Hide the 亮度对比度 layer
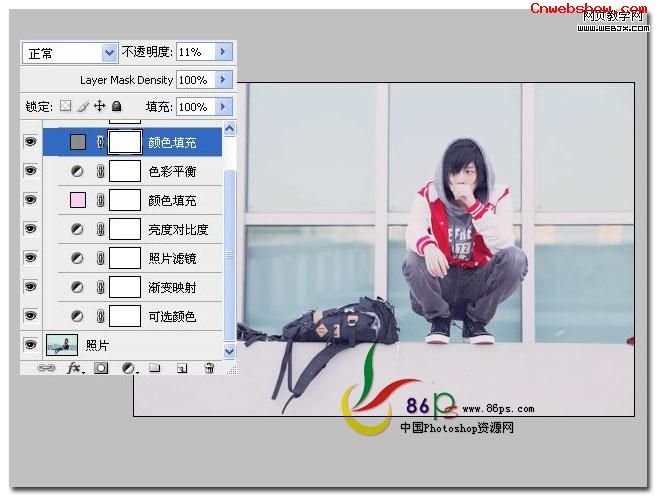 (31, 229)
